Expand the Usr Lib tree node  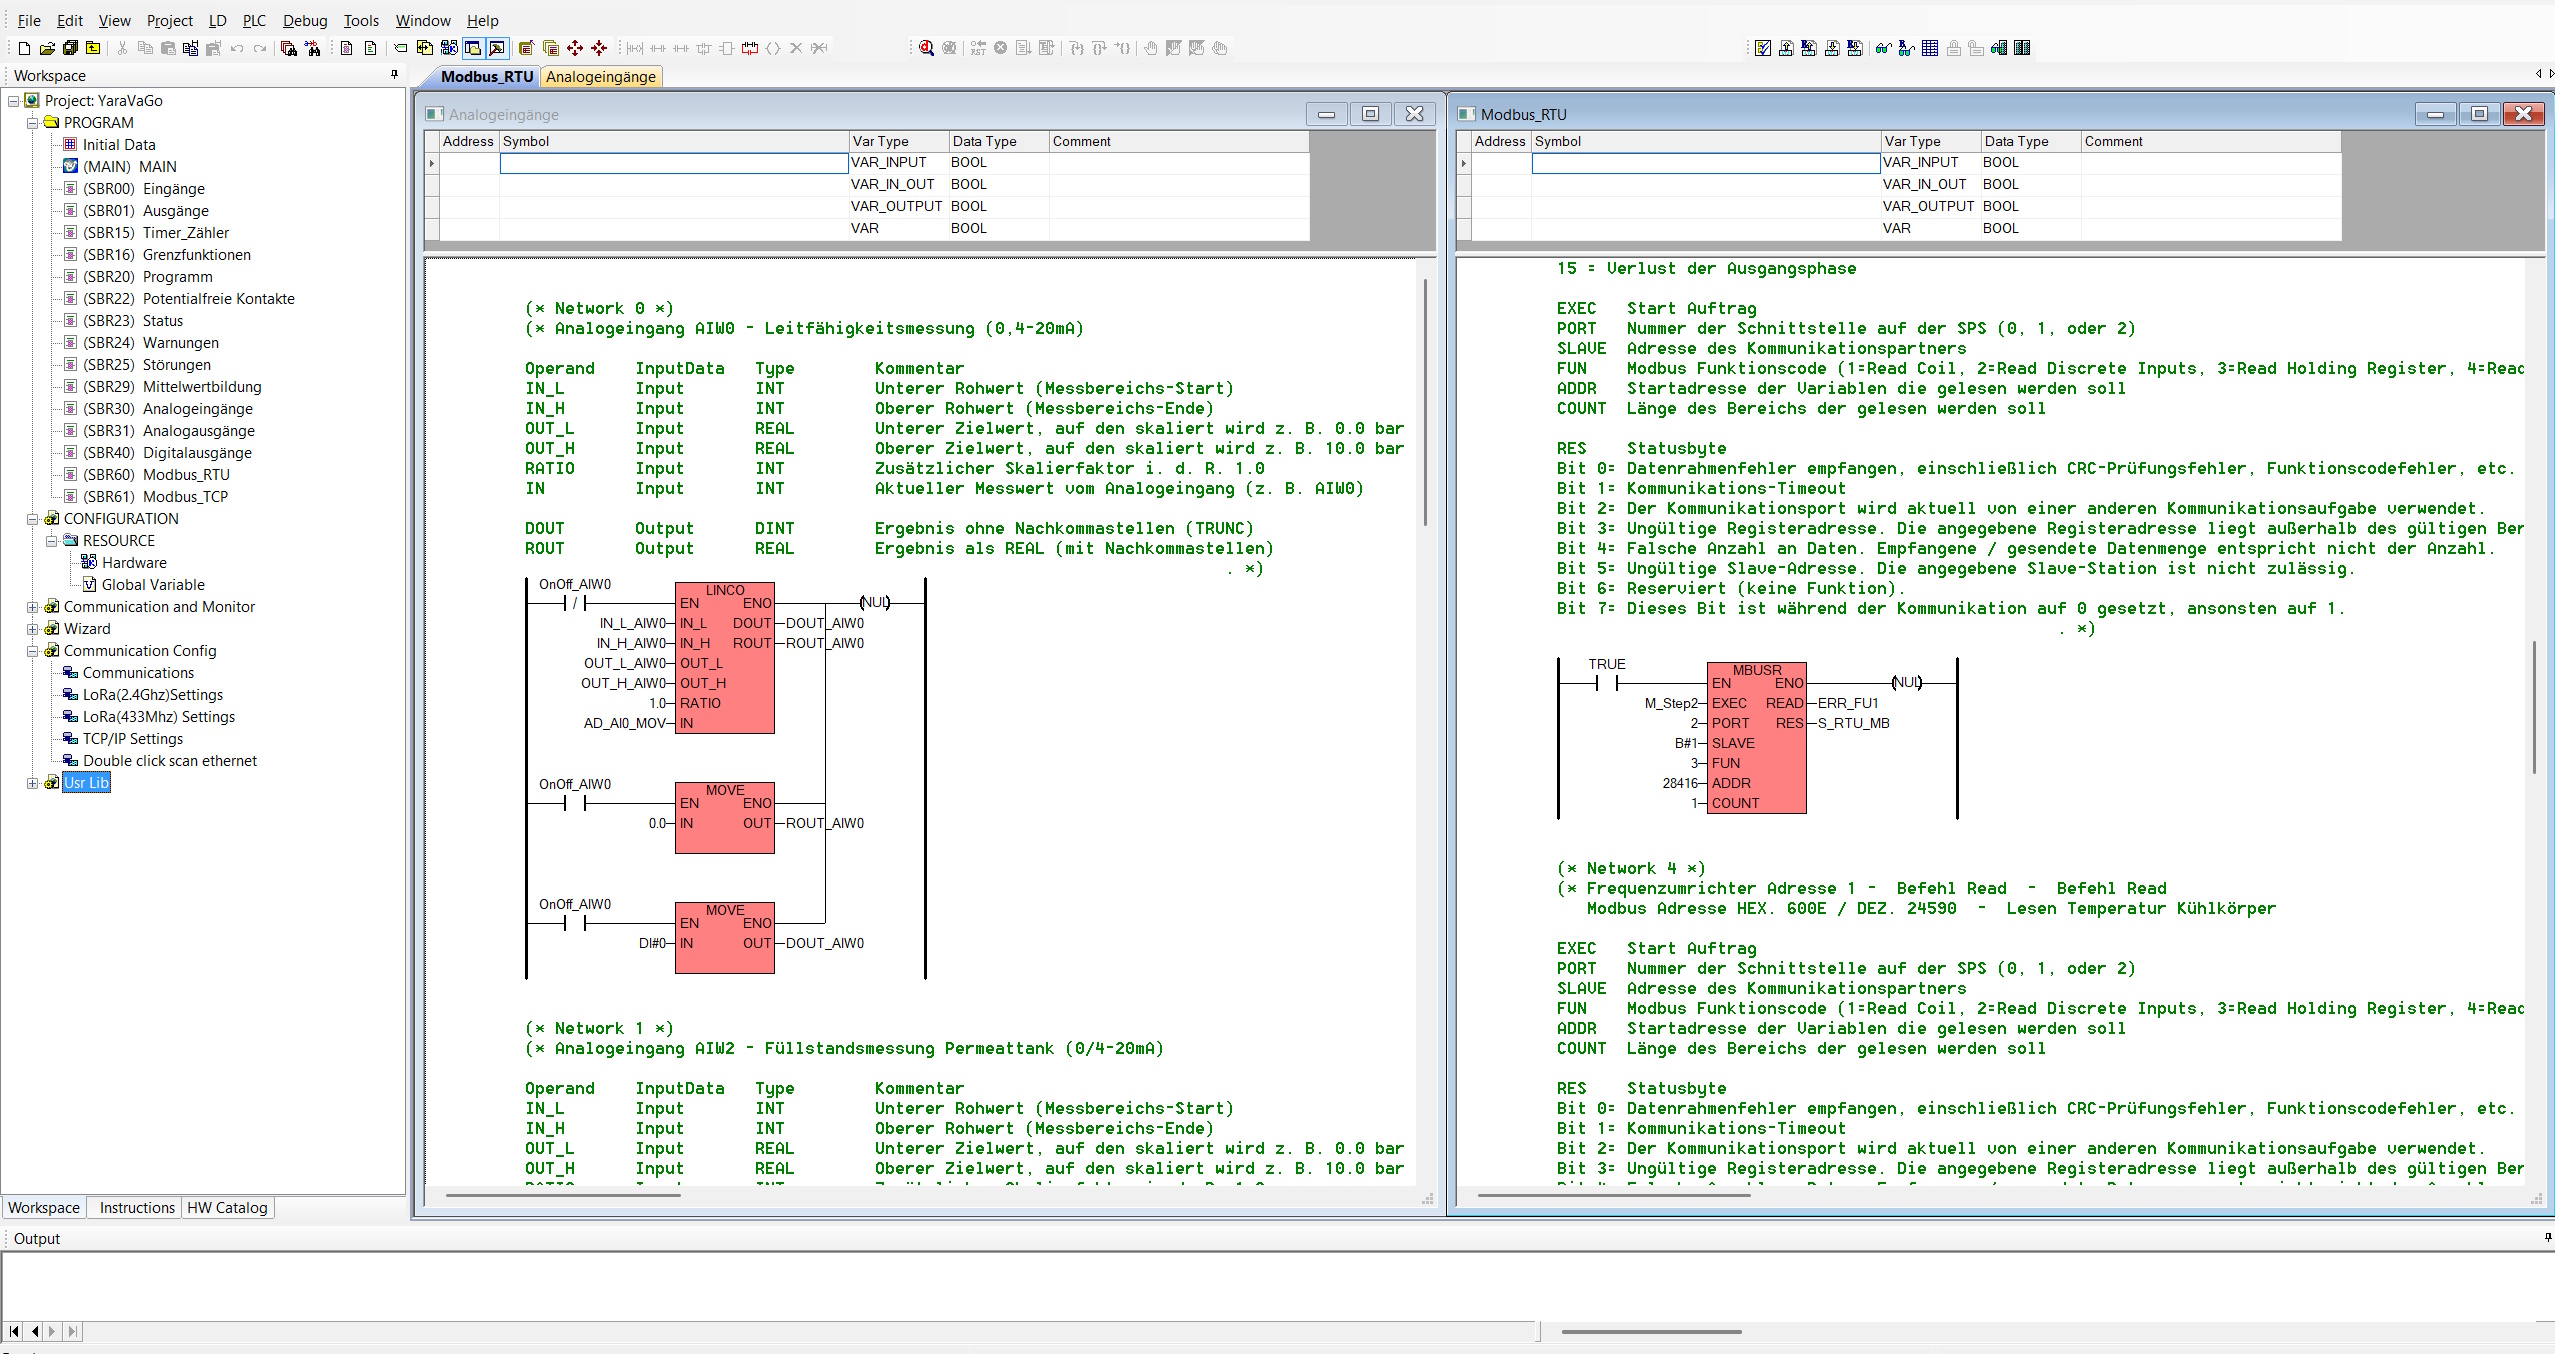(x=32, y=783)
